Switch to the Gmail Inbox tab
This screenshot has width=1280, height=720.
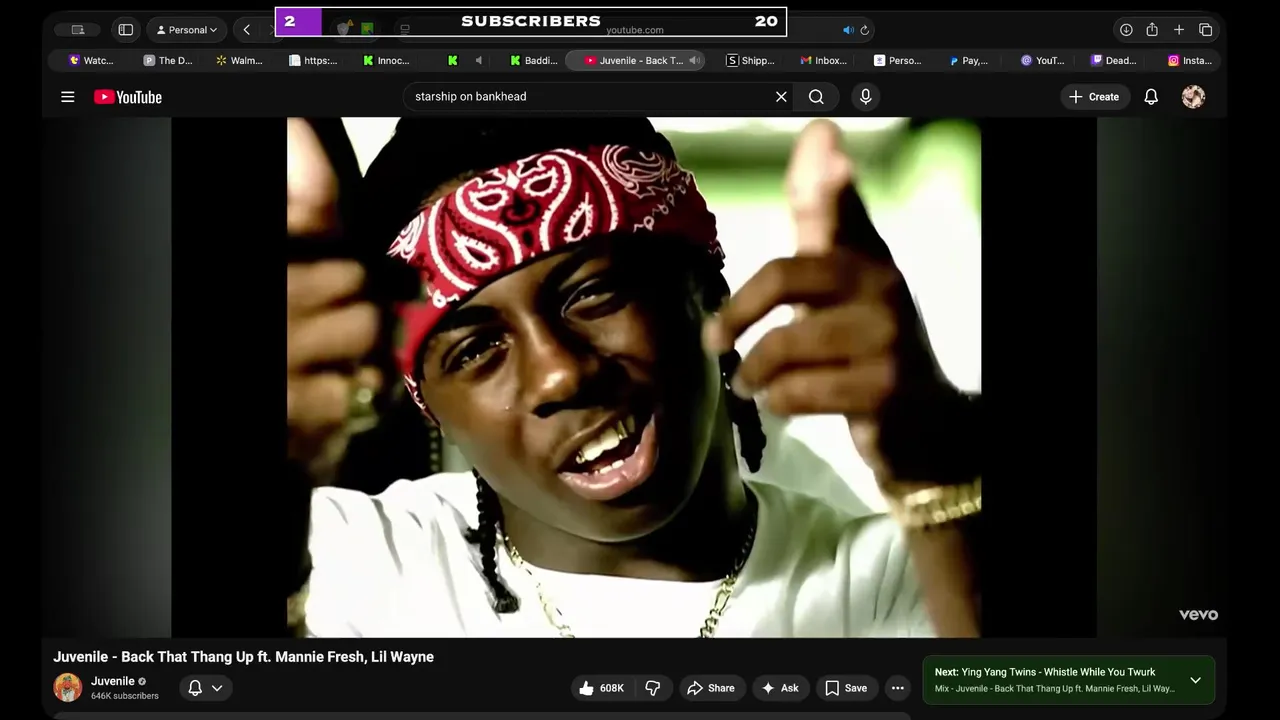tap(824, 61)
